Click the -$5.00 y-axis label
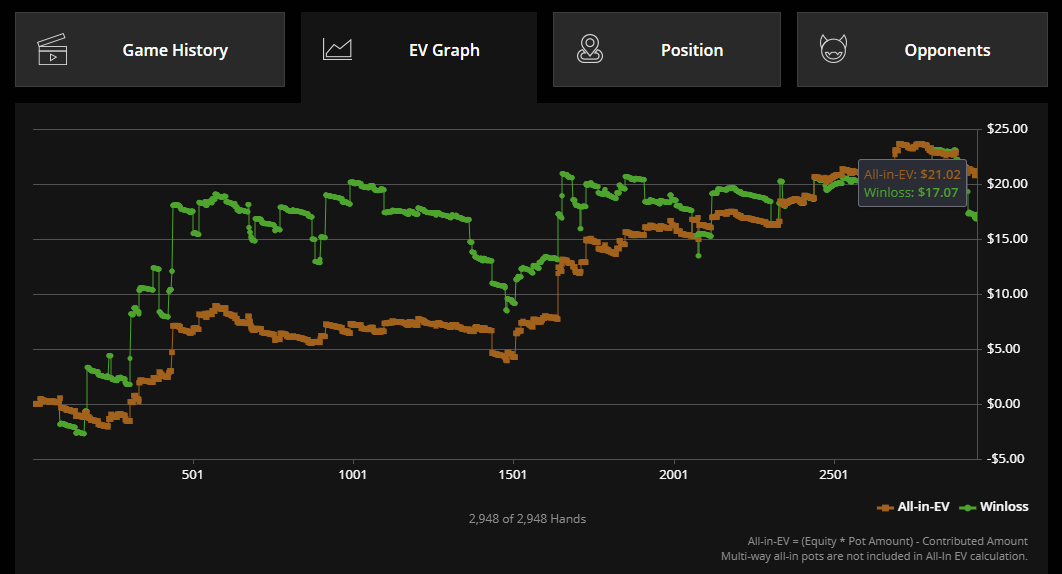Screen dimensions: 1062x574 [1004, 459]
